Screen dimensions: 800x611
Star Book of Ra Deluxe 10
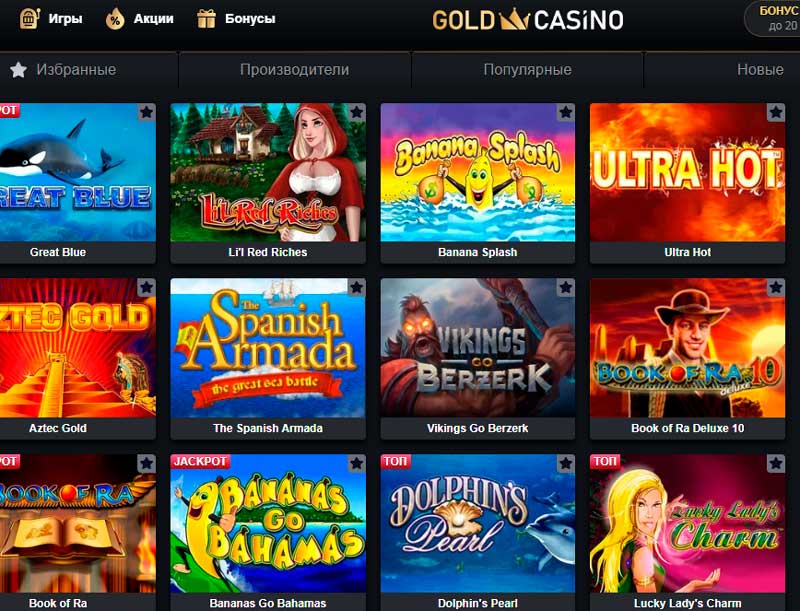(x=776, y=288)
